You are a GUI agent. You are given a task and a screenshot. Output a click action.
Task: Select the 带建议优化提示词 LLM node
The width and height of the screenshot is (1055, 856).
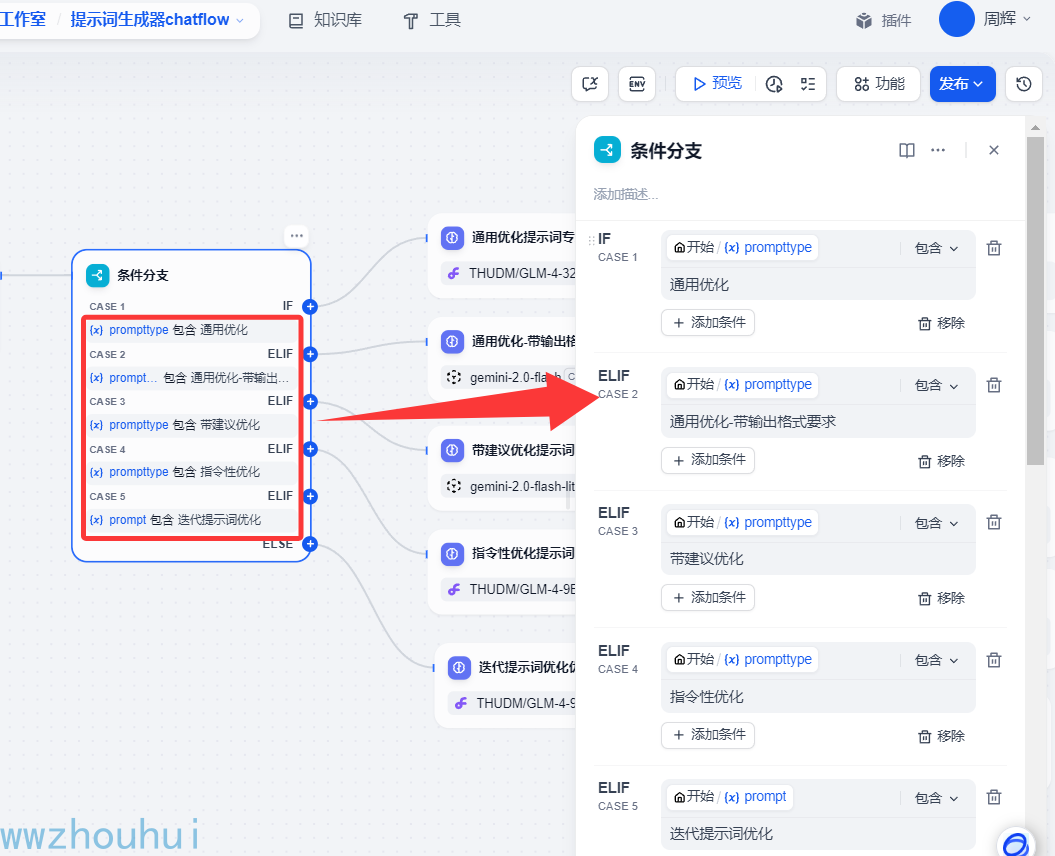tap(502, 468)
